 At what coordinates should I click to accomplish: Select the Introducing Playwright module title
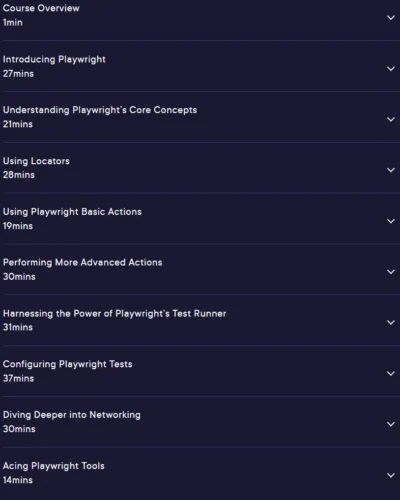pyautogui.click(x=54, y=60)
